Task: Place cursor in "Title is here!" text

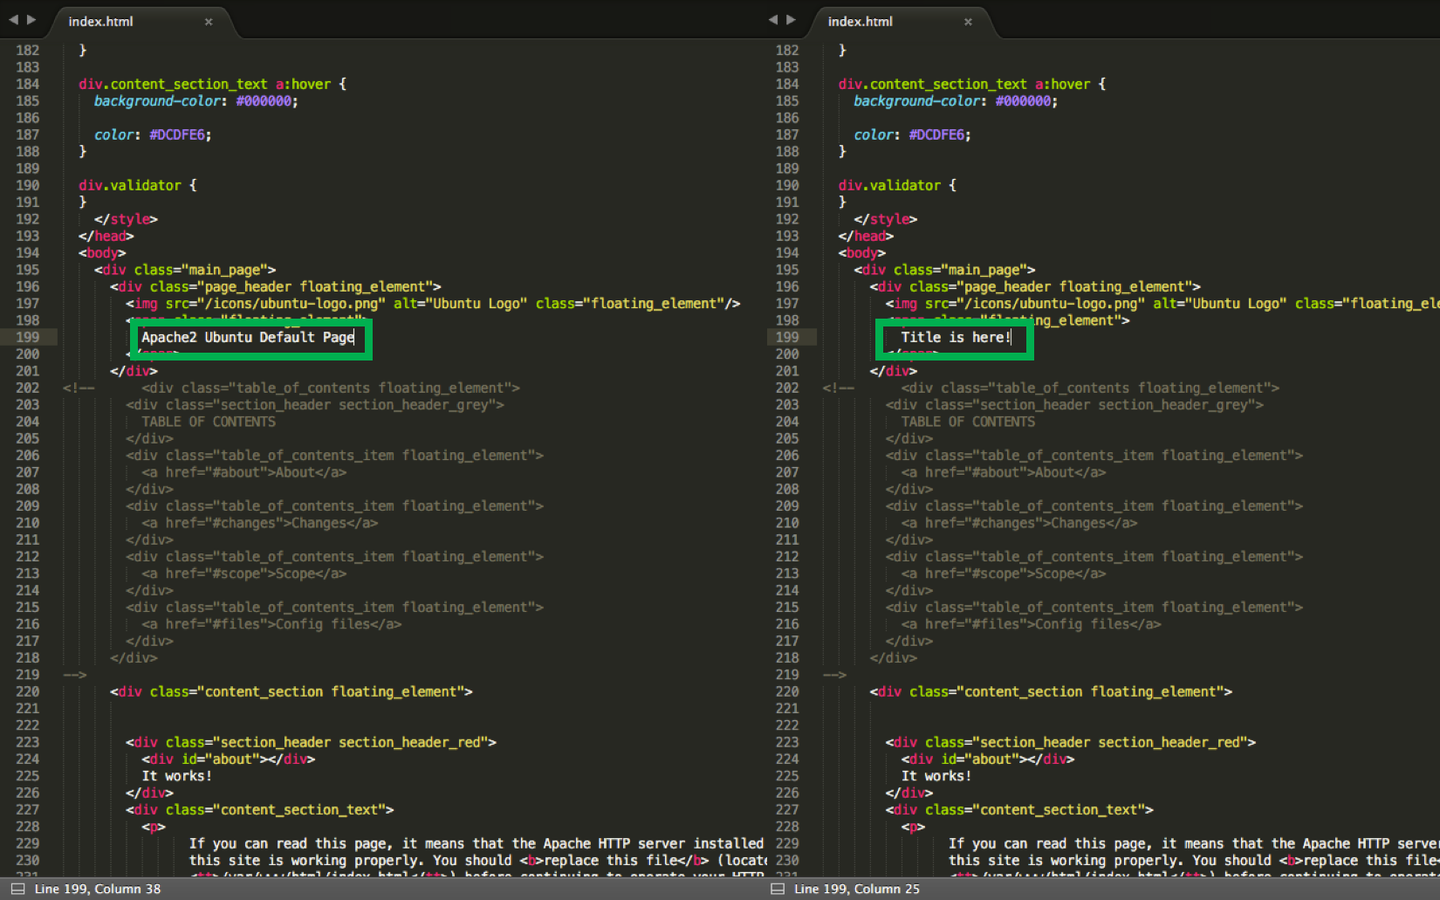Action: pyautogui.click(x=955, y=338)
